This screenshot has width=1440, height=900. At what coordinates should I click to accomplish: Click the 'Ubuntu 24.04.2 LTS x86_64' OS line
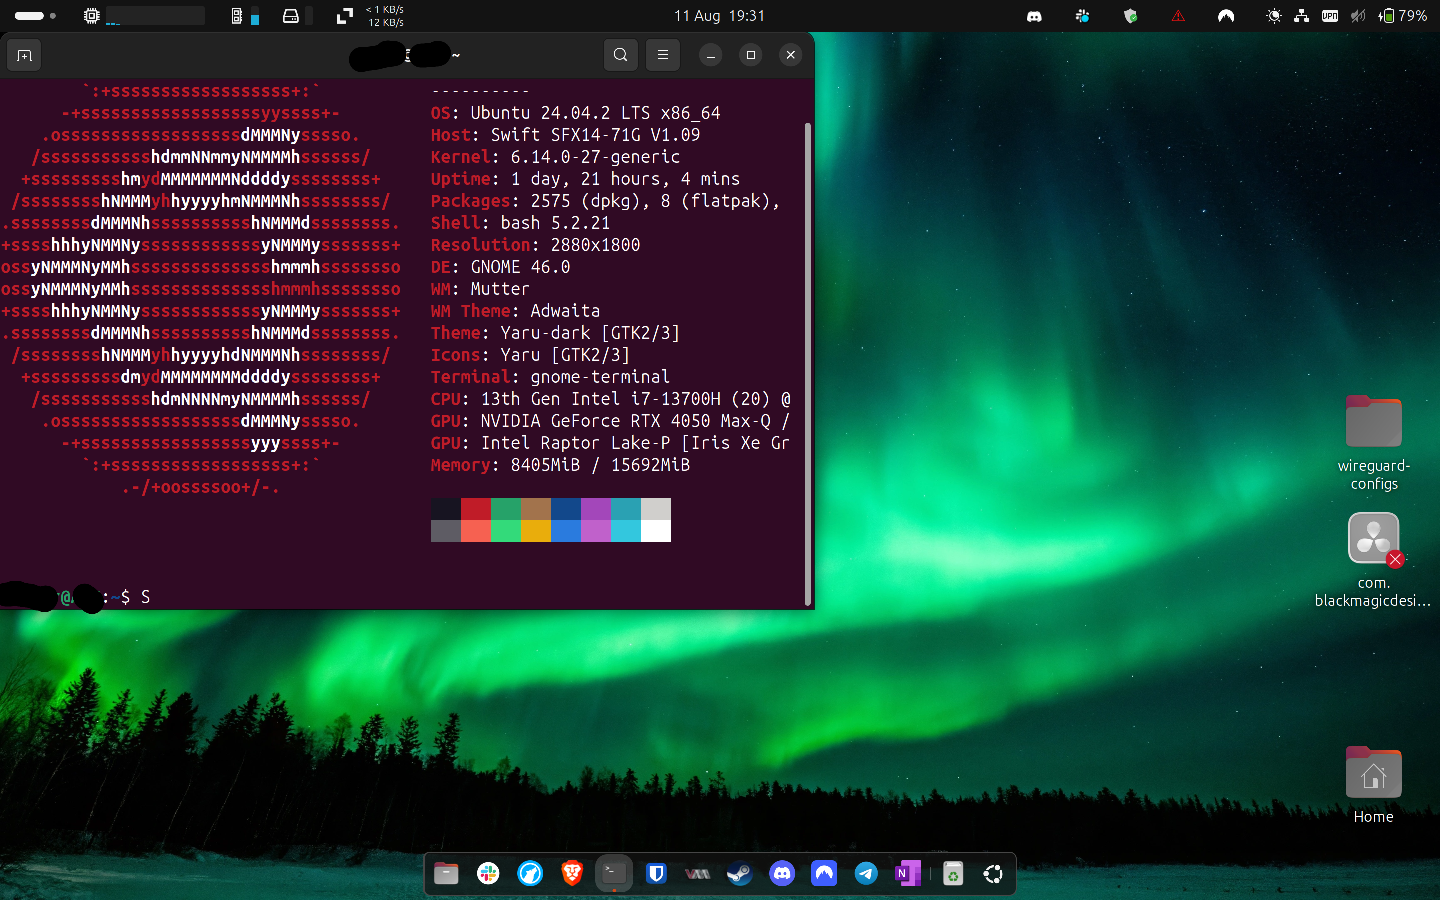coord(595,113)
